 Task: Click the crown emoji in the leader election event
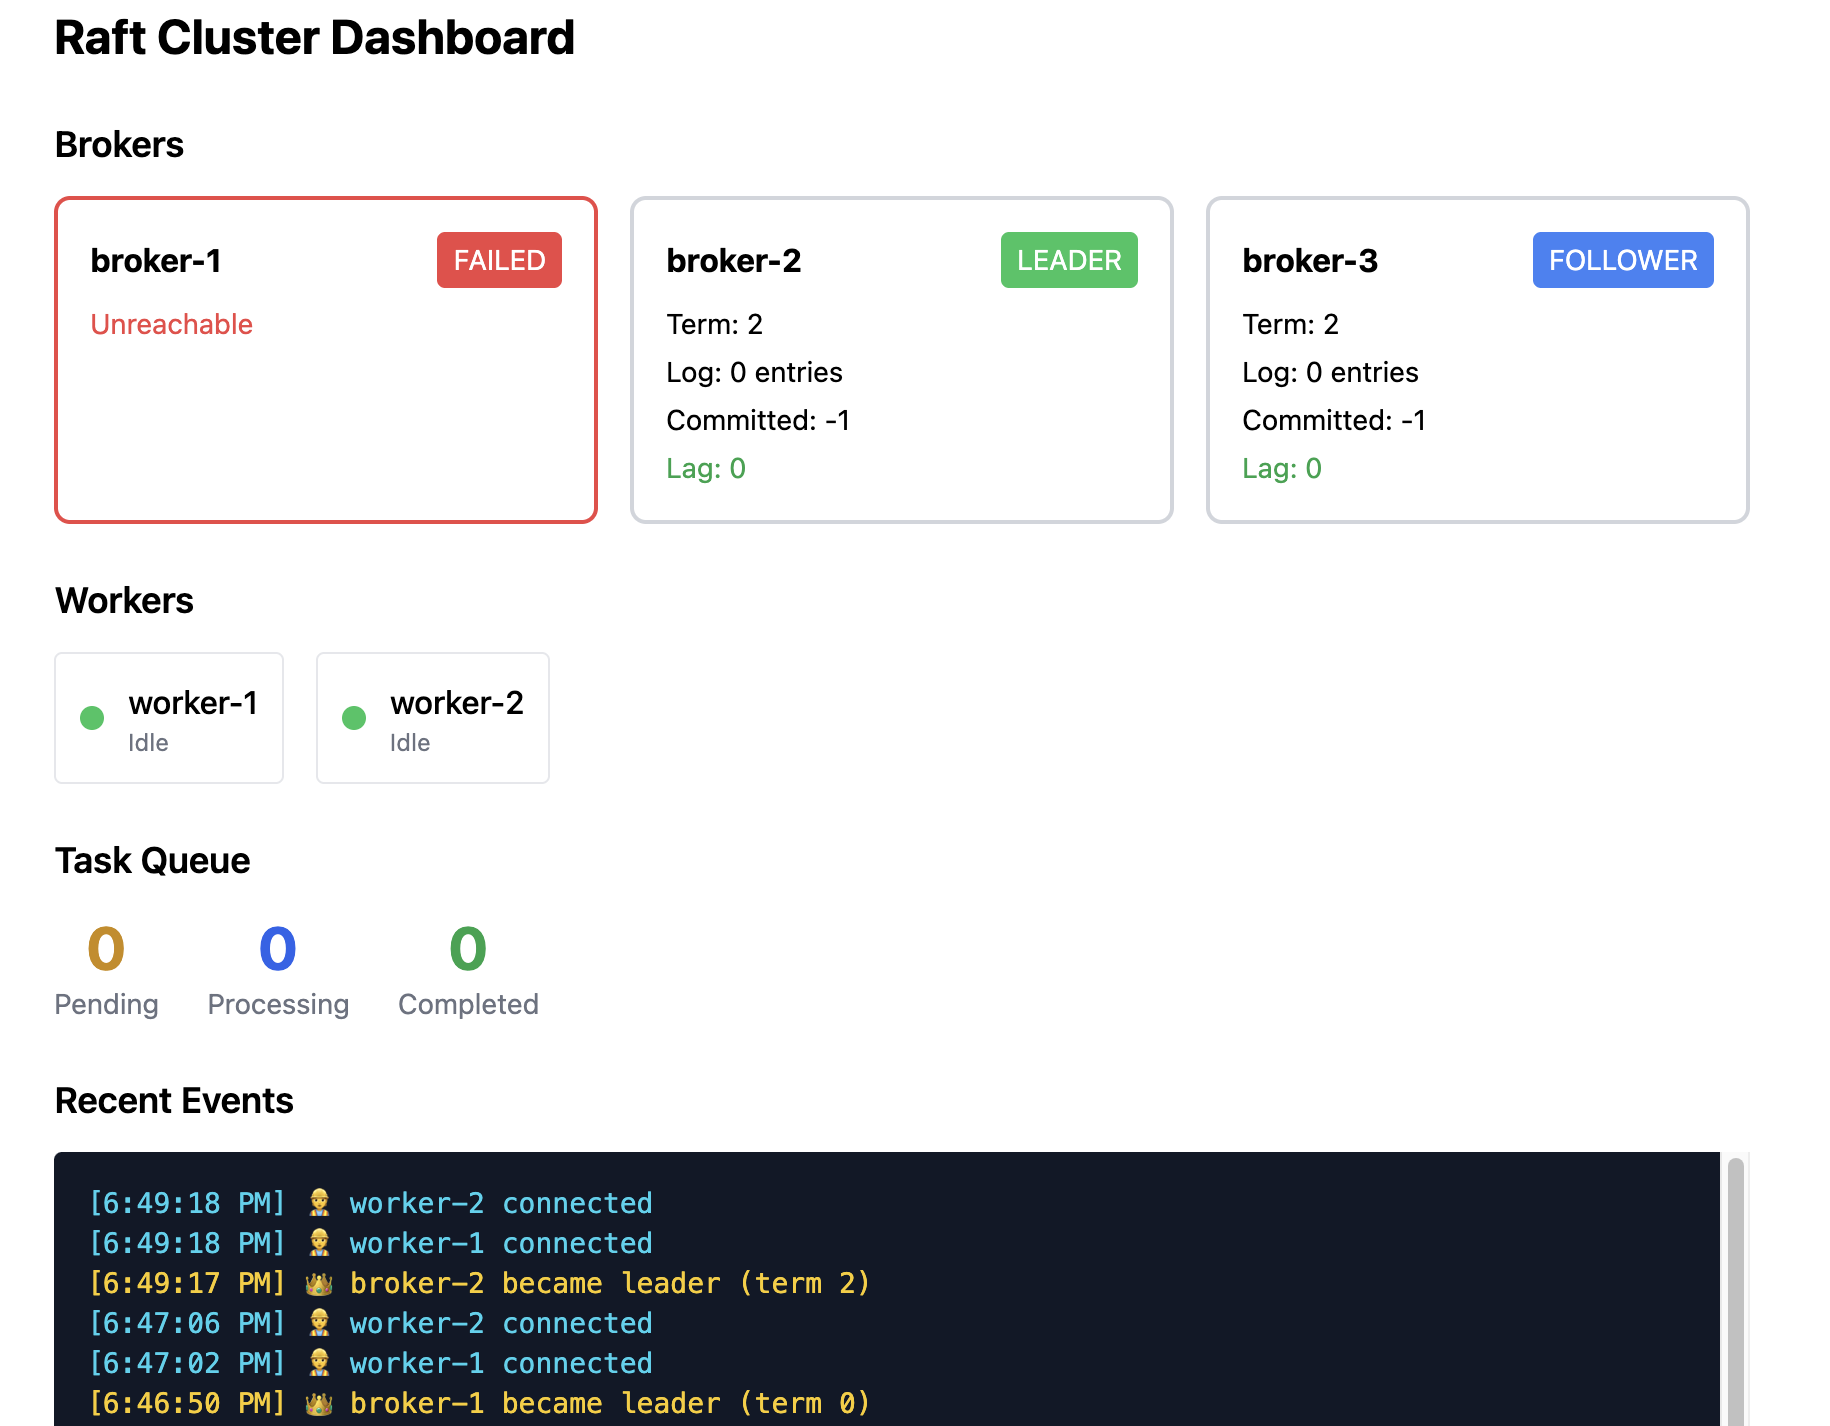tap(319, 1282)
